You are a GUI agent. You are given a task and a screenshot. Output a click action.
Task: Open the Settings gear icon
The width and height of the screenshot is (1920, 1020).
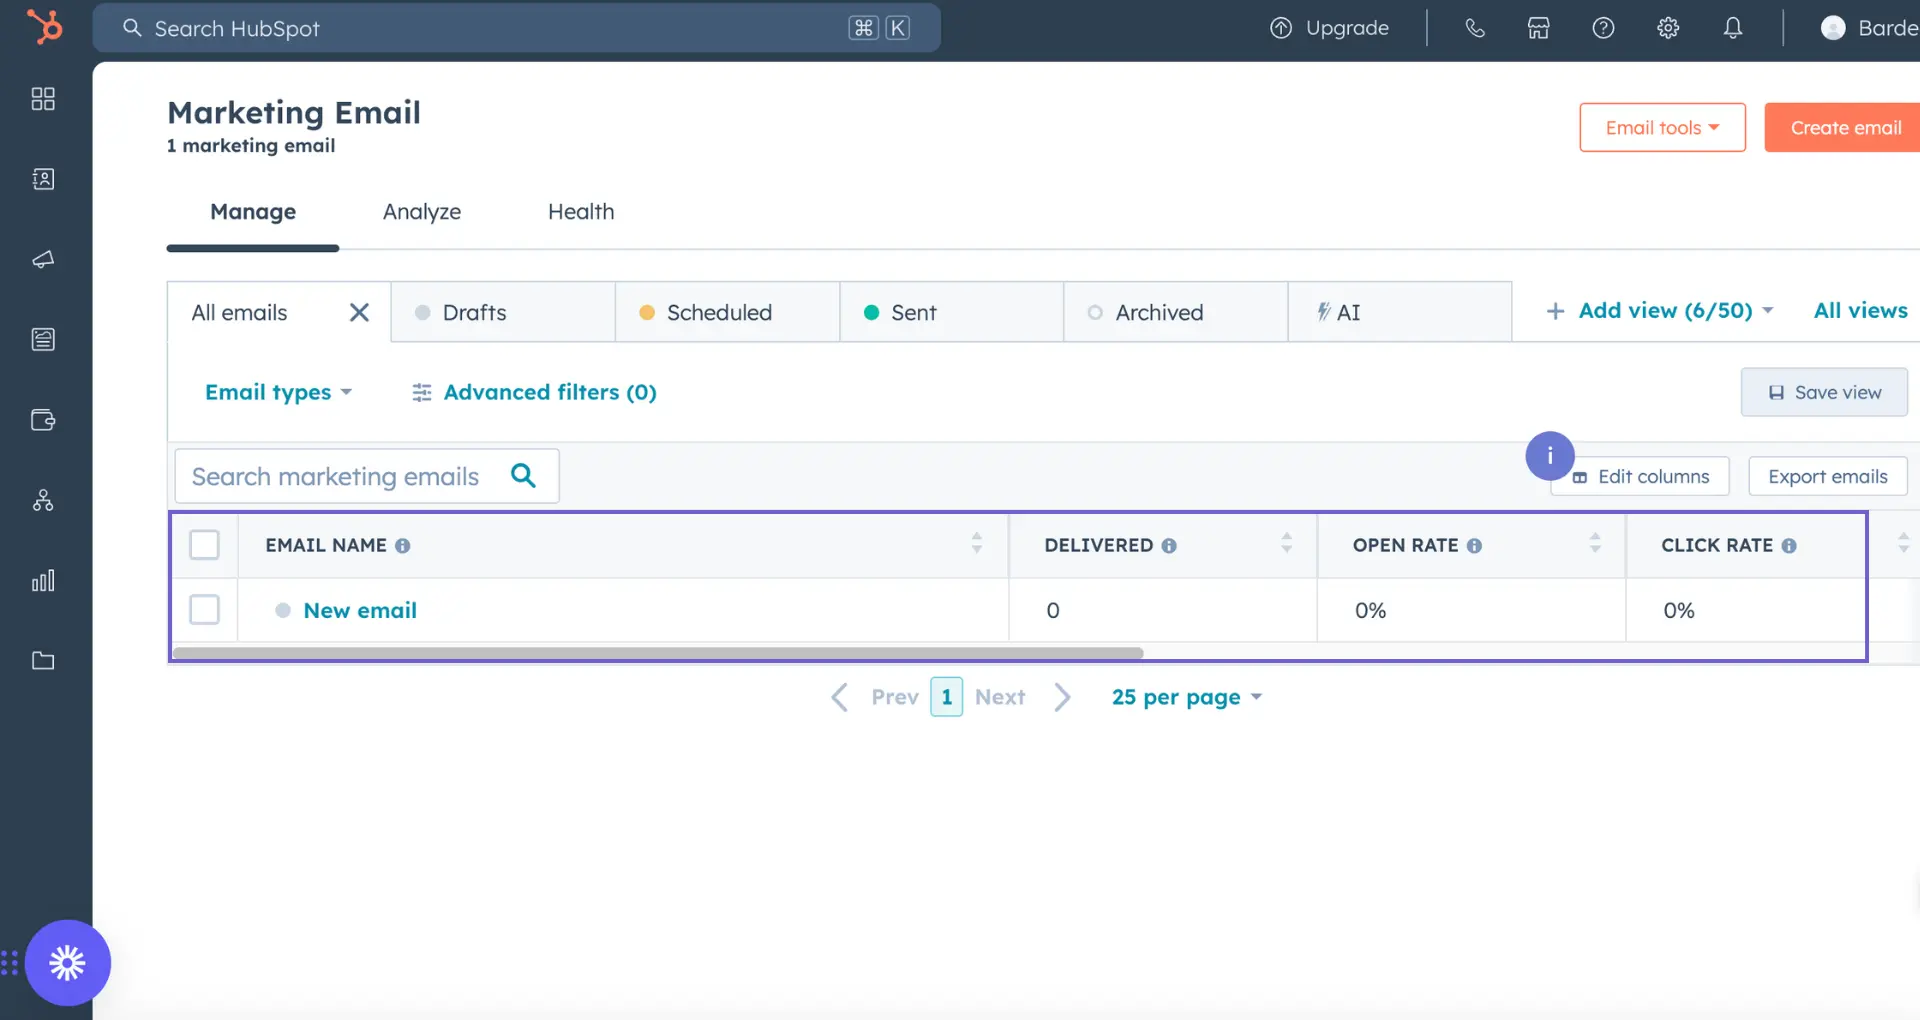(1668, 28)
